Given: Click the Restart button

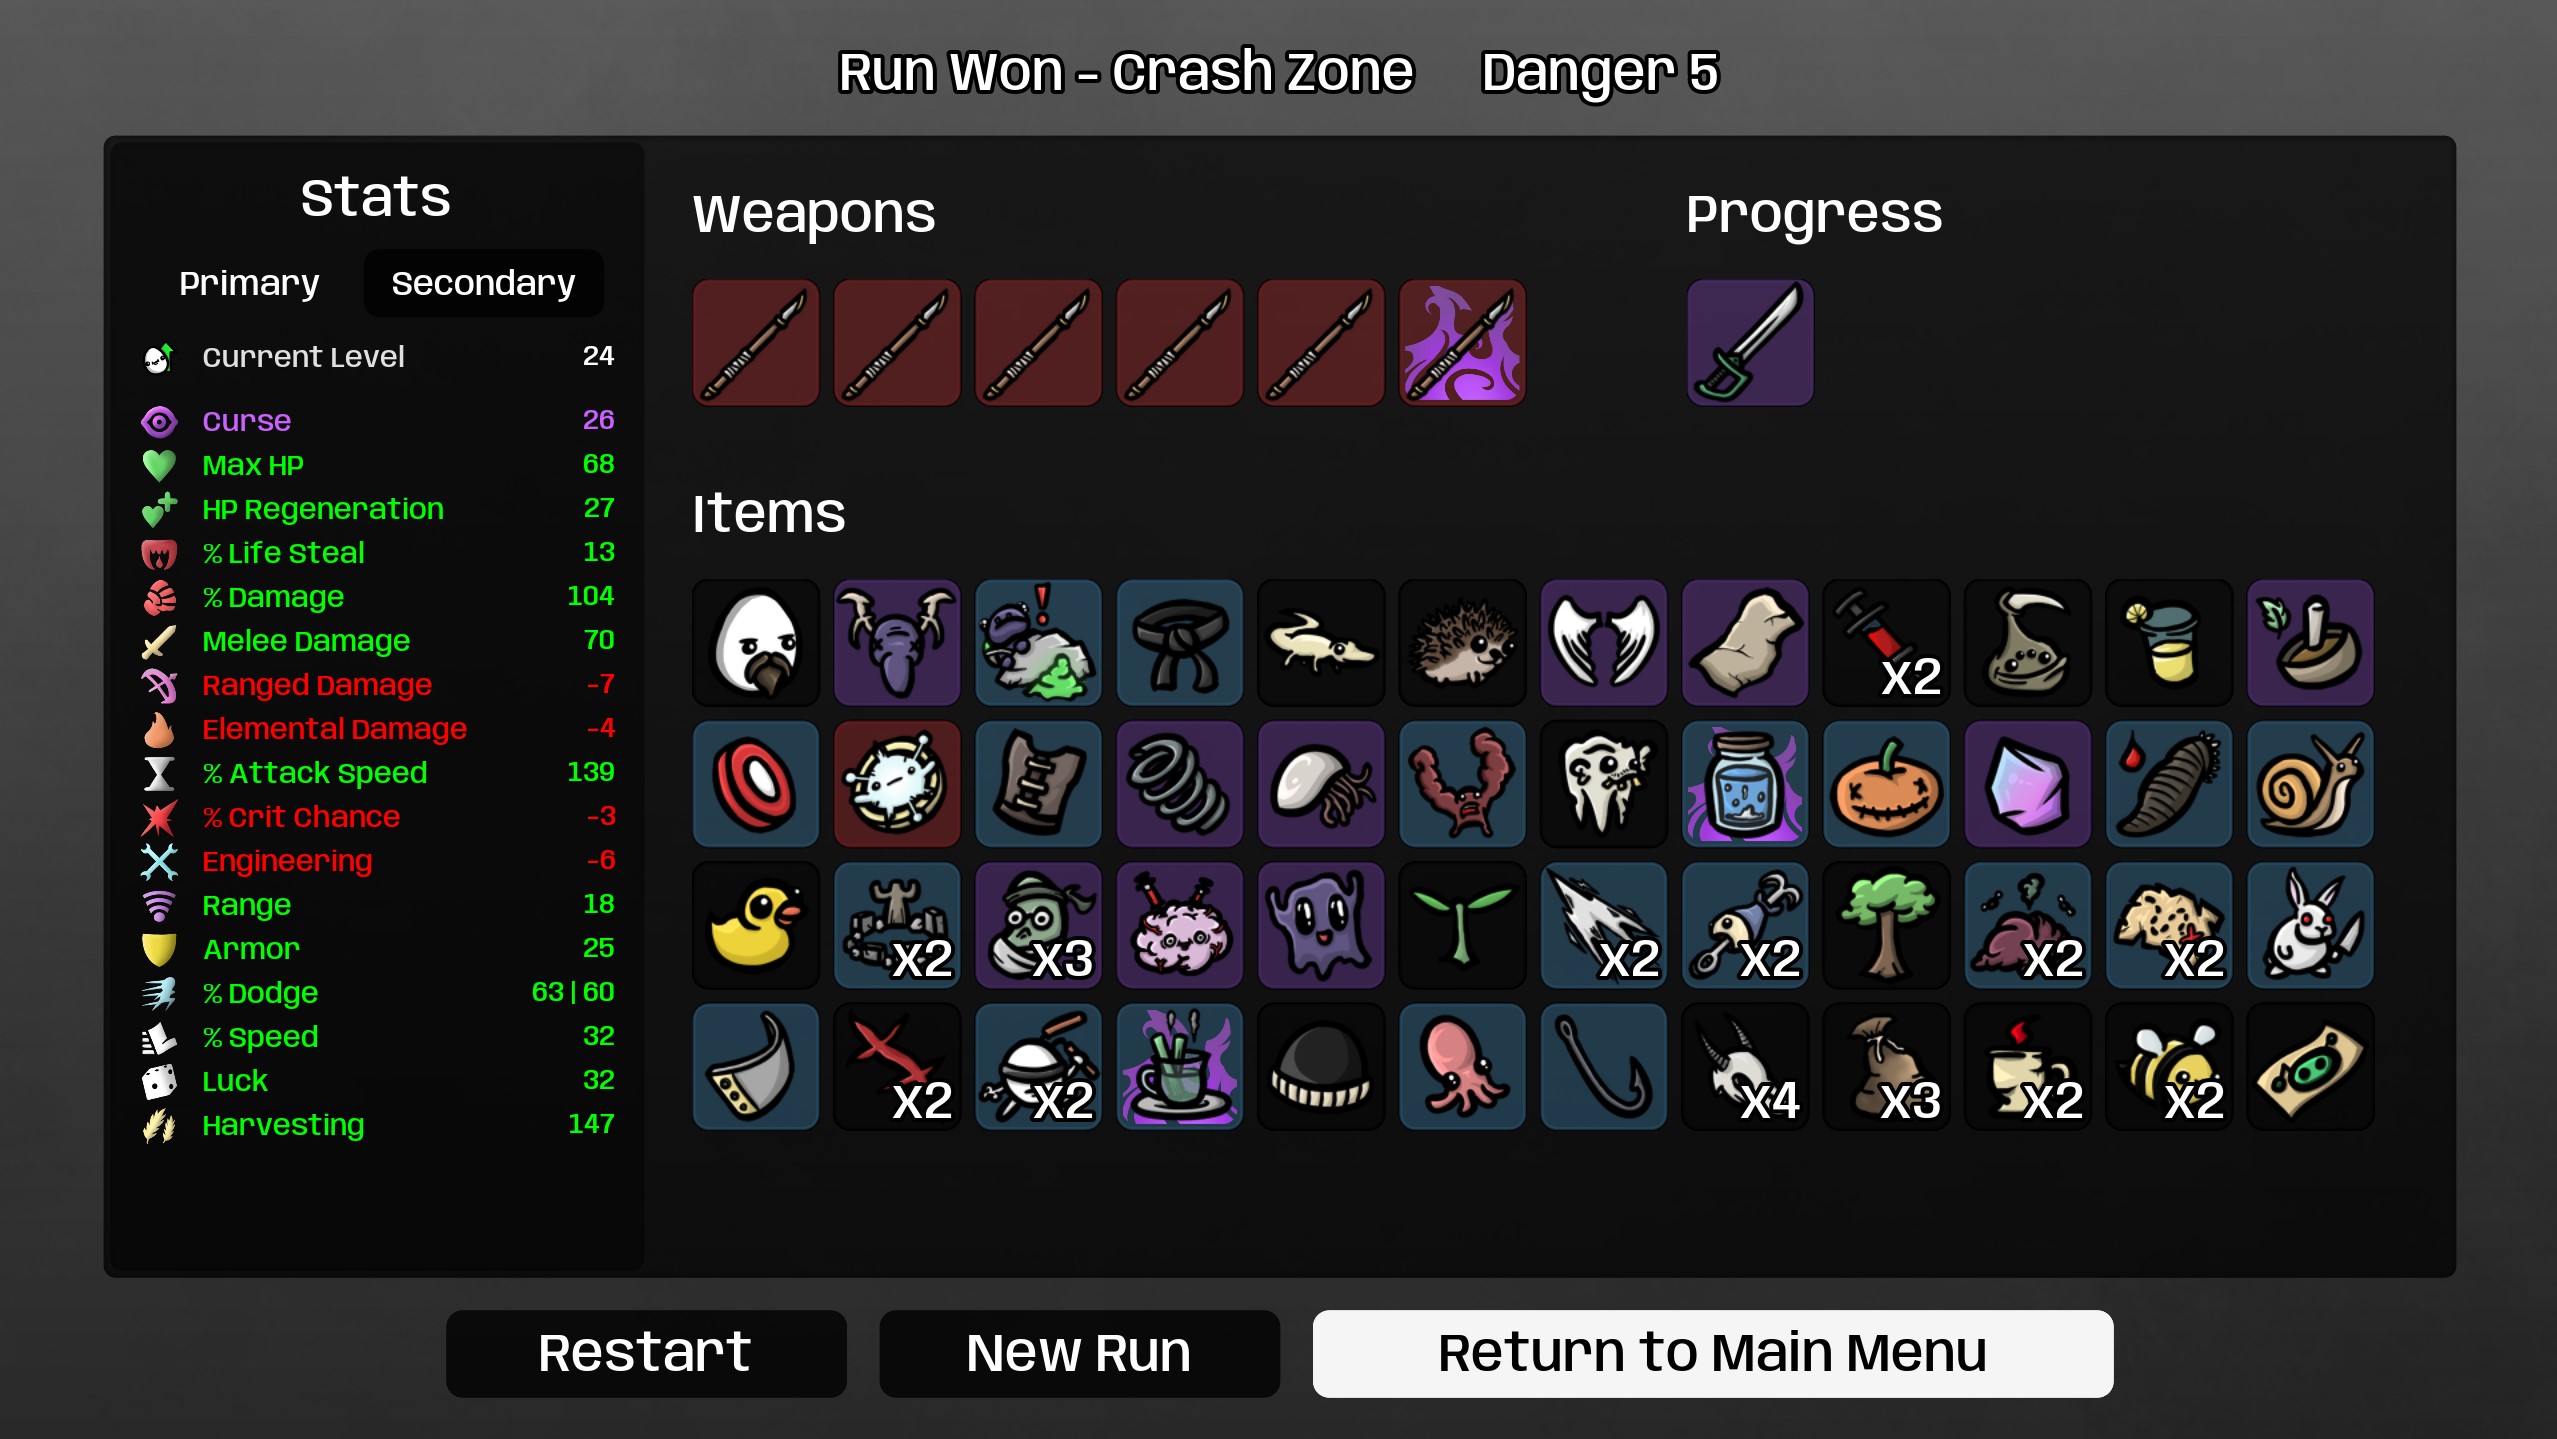Looking at the screenshot, I should pyautogui.click(x=646, y=1353).
